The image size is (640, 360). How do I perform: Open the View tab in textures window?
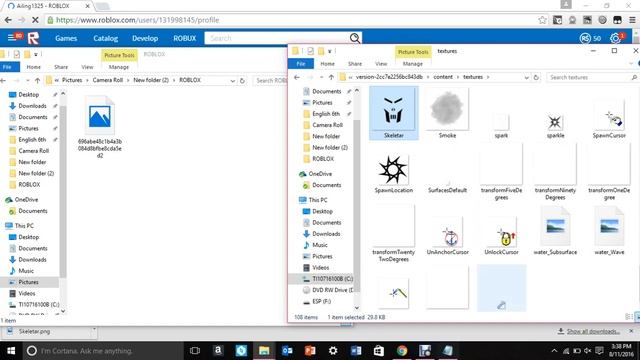[381, 64]
